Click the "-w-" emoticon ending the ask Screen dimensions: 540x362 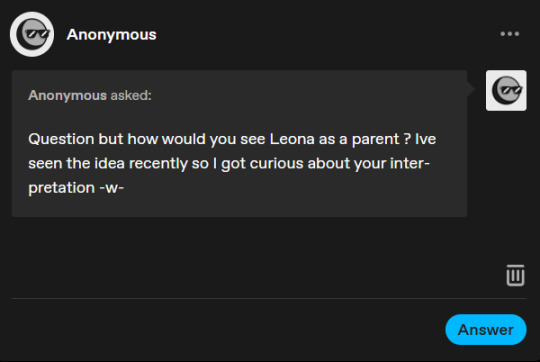coord(111,188)
